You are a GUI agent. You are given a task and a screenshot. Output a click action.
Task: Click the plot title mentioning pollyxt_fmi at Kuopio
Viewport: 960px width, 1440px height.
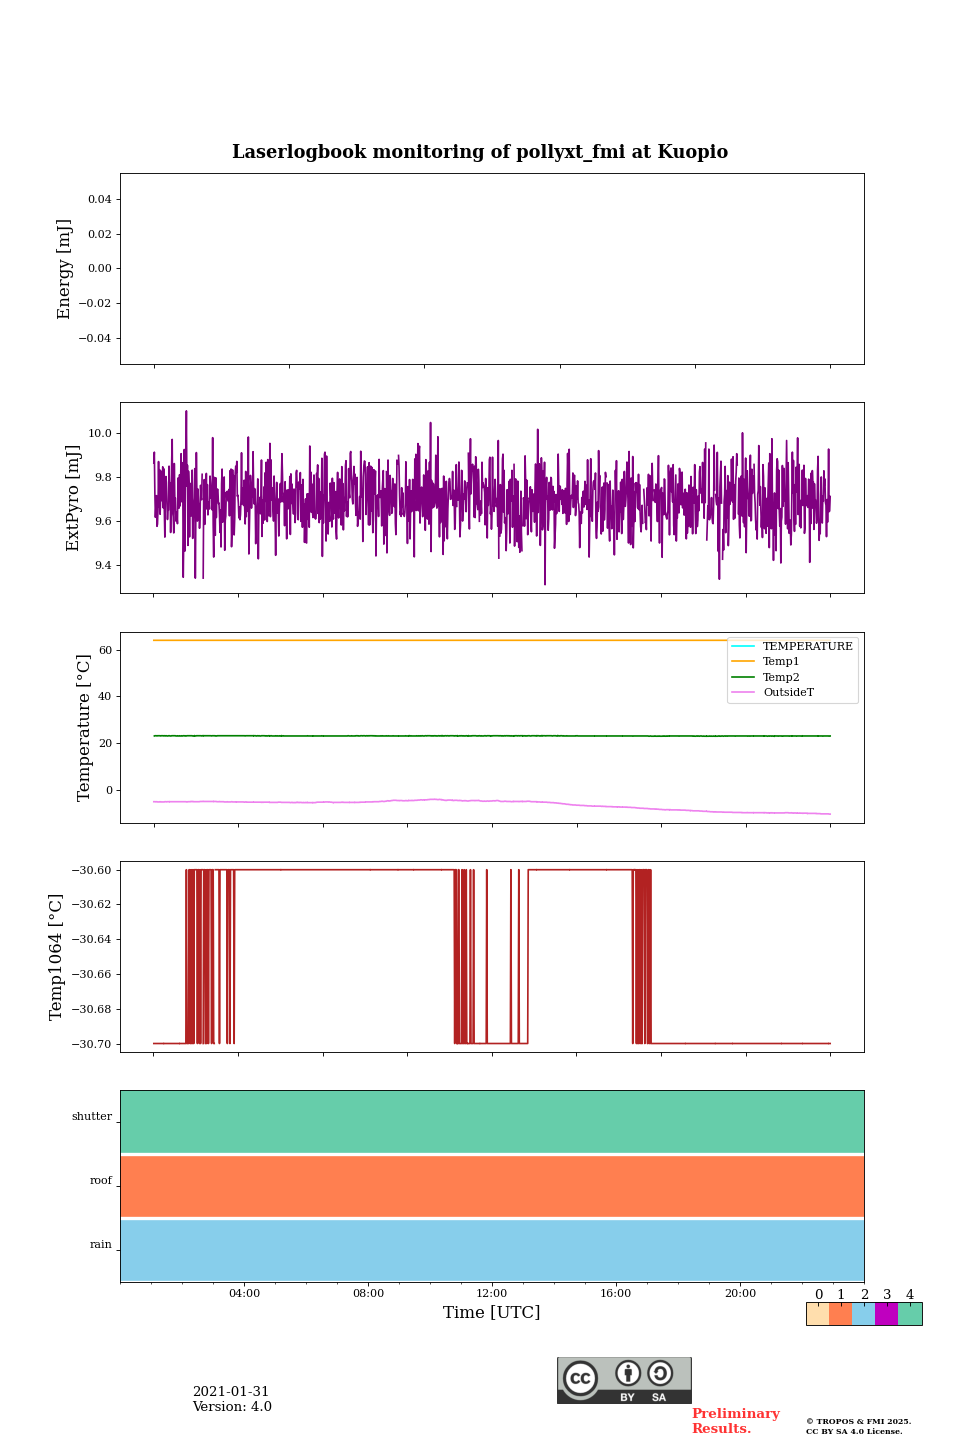click(x=480, y=152)
